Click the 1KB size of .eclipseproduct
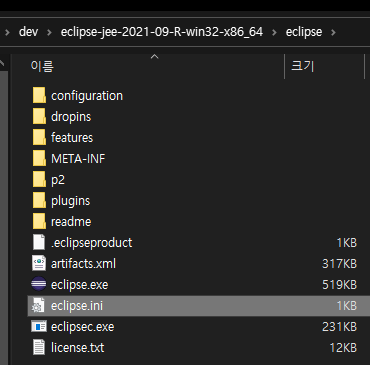370x365 pixels. click(347, 243)
